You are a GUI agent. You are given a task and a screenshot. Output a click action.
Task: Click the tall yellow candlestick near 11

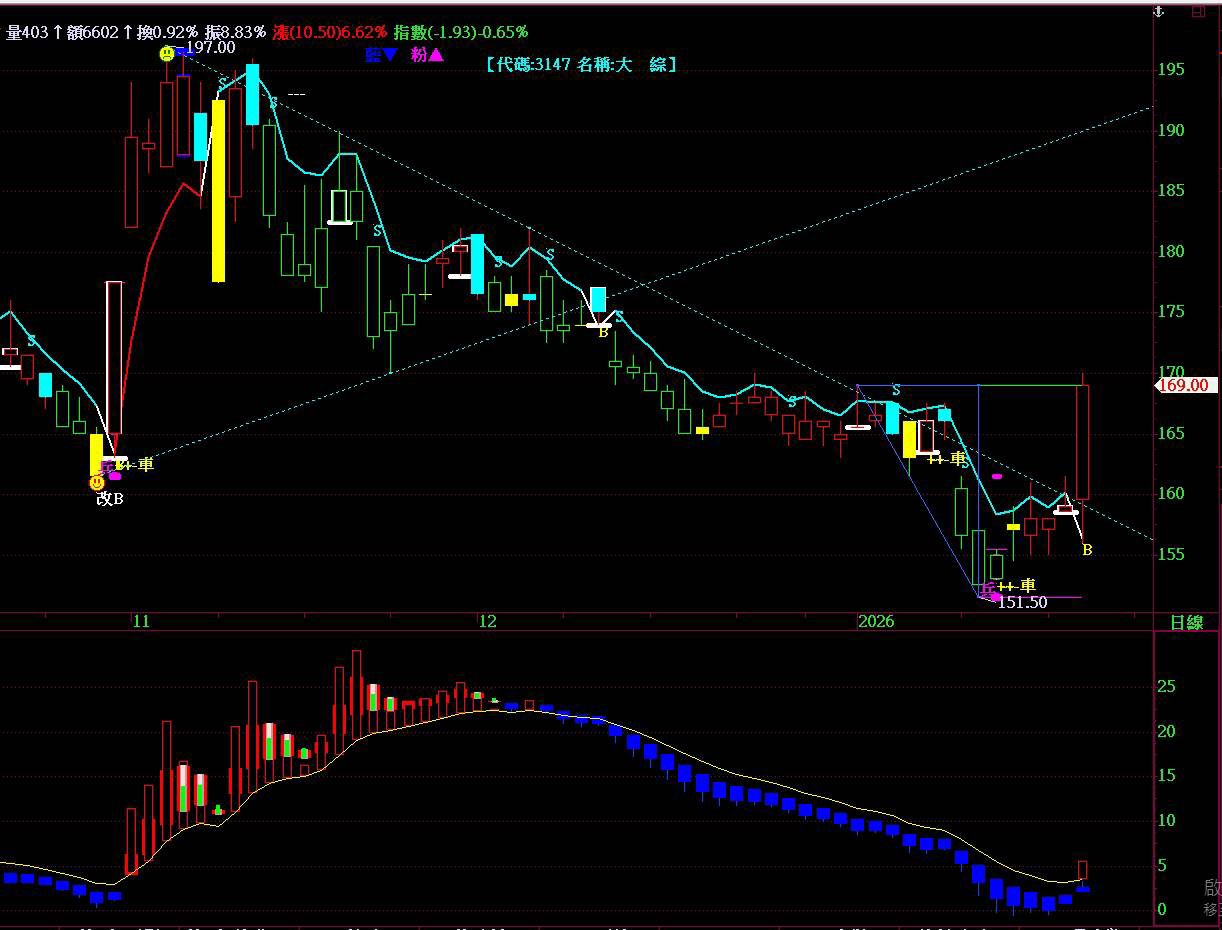tap(218, 190)
